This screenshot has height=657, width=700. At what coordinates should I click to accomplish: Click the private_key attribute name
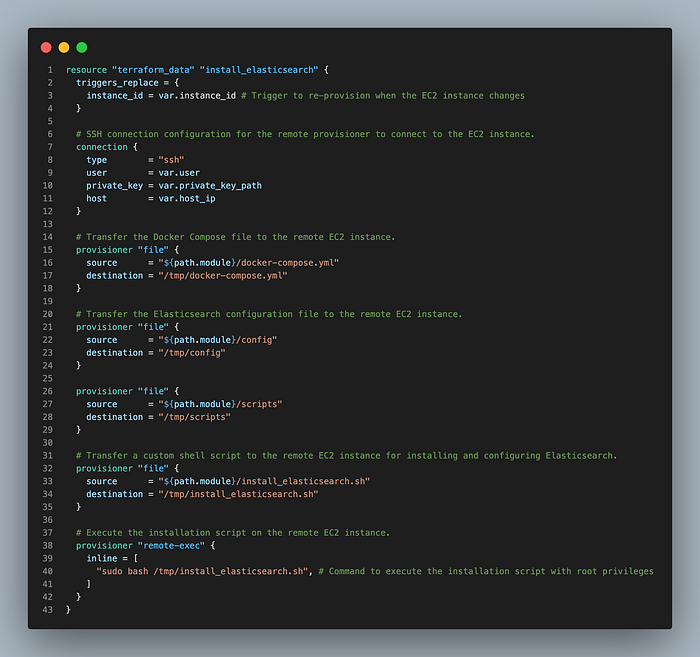tap(115, 186)
